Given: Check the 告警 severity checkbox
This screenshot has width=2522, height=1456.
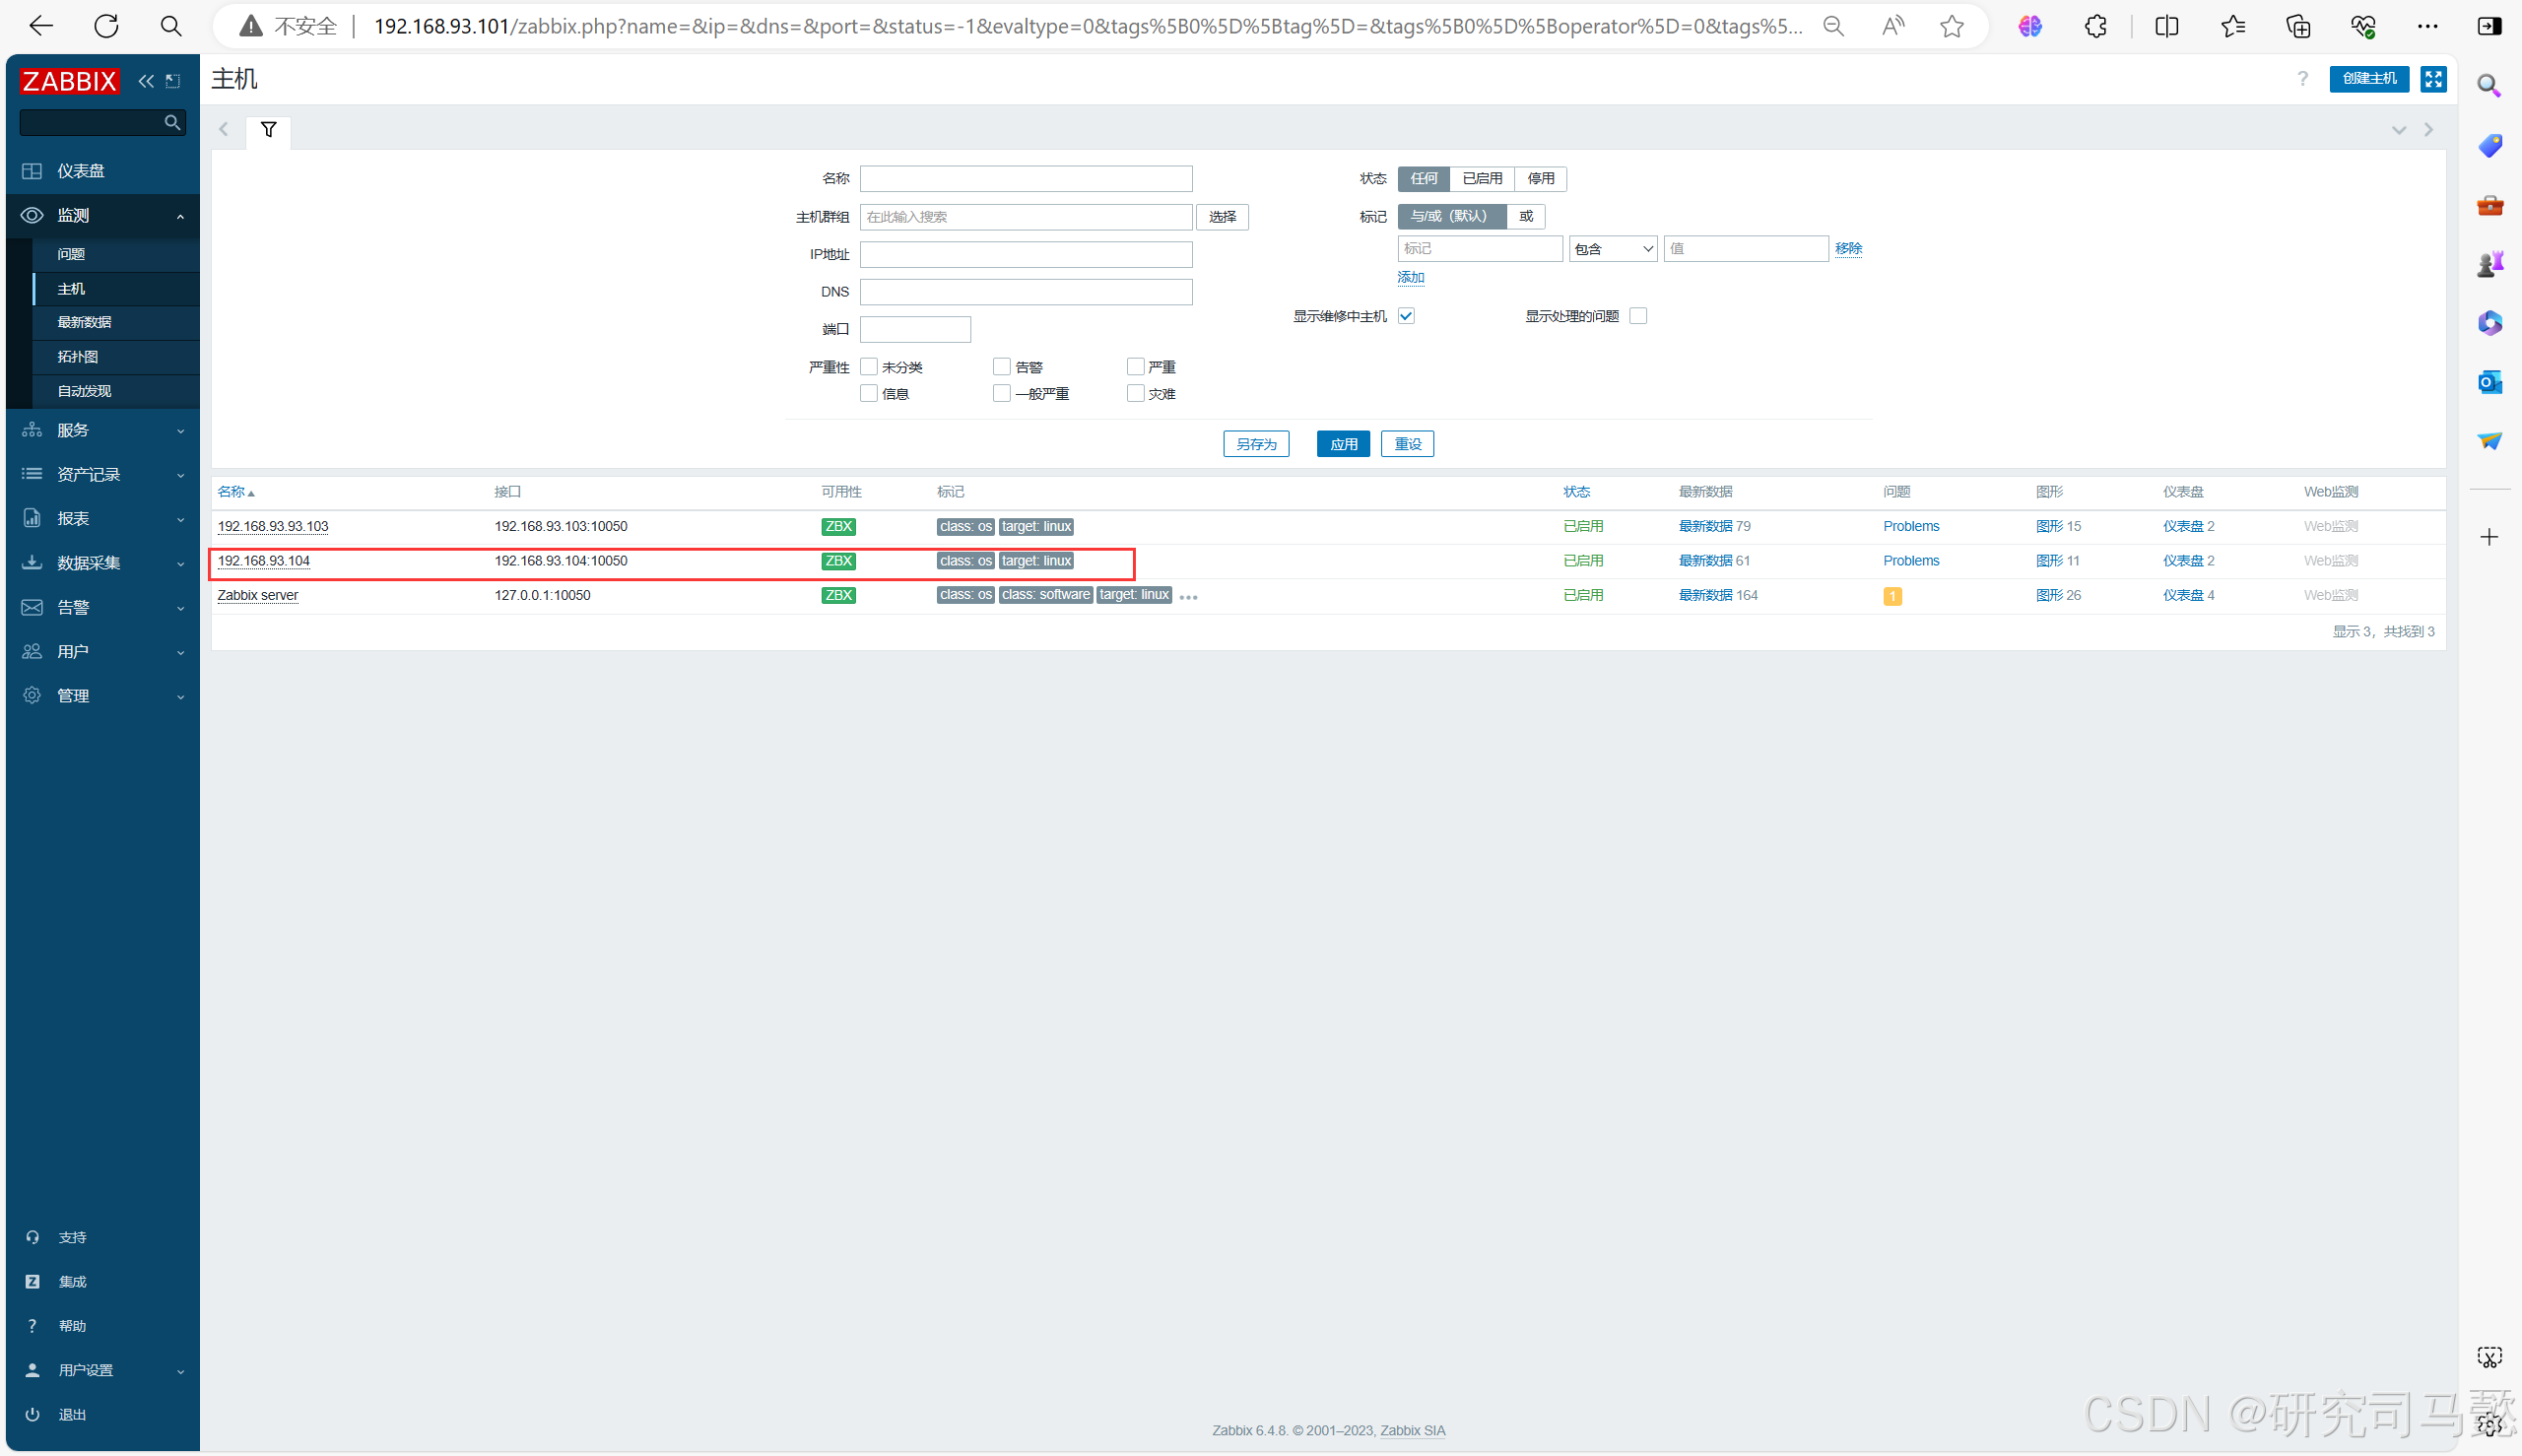Looking at the screenshot, I should pyautogui.click(x=1002, y=367).
